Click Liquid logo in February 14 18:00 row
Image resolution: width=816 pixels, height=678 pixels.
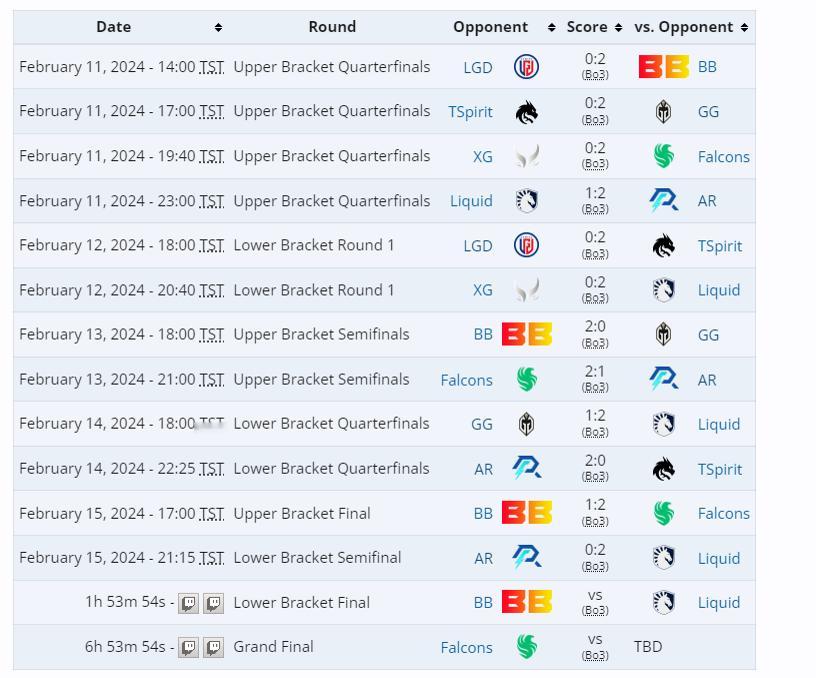(x=664, y=424)
